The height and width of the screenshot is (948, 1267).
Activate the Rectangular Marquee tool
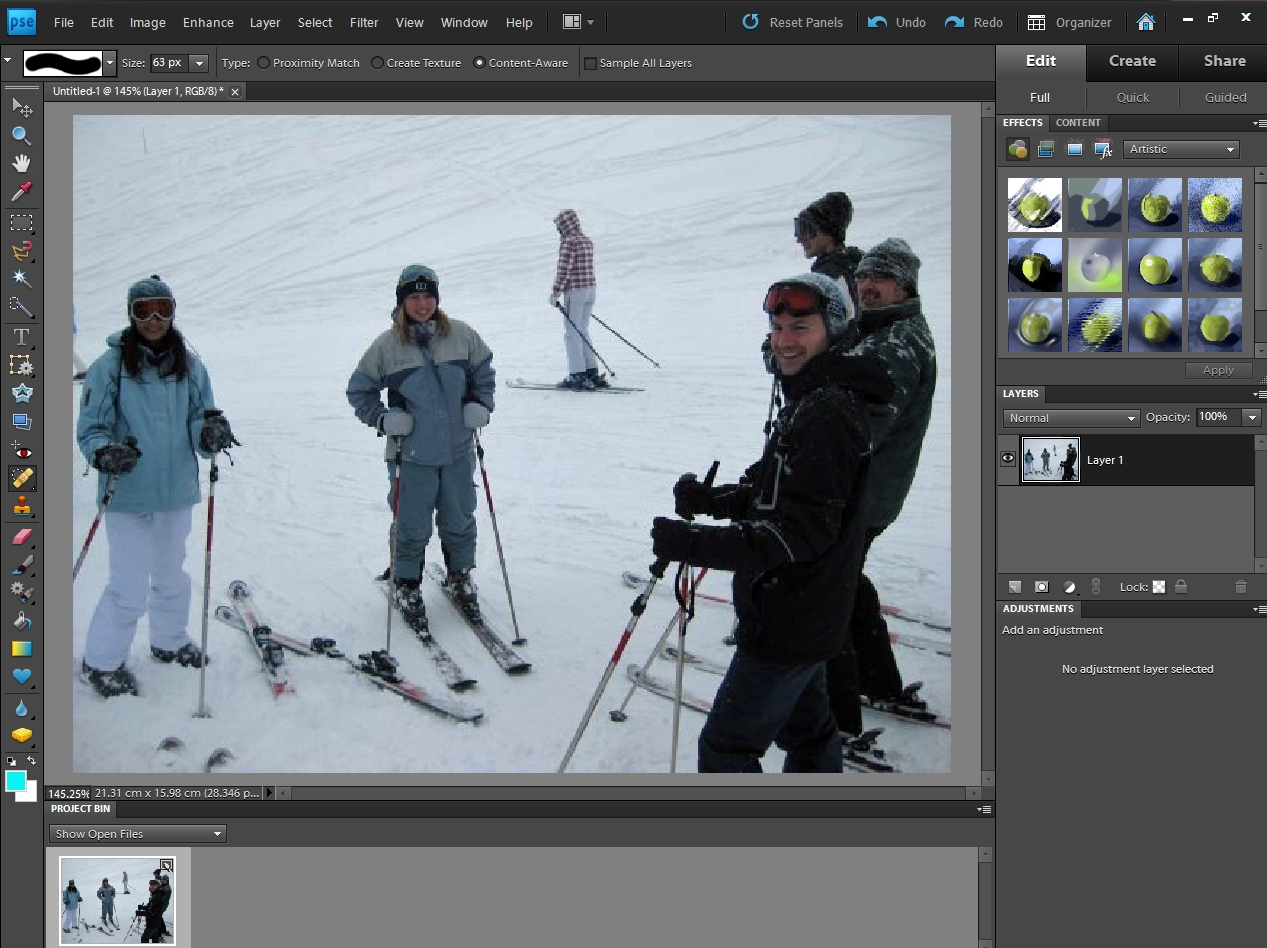21,222
